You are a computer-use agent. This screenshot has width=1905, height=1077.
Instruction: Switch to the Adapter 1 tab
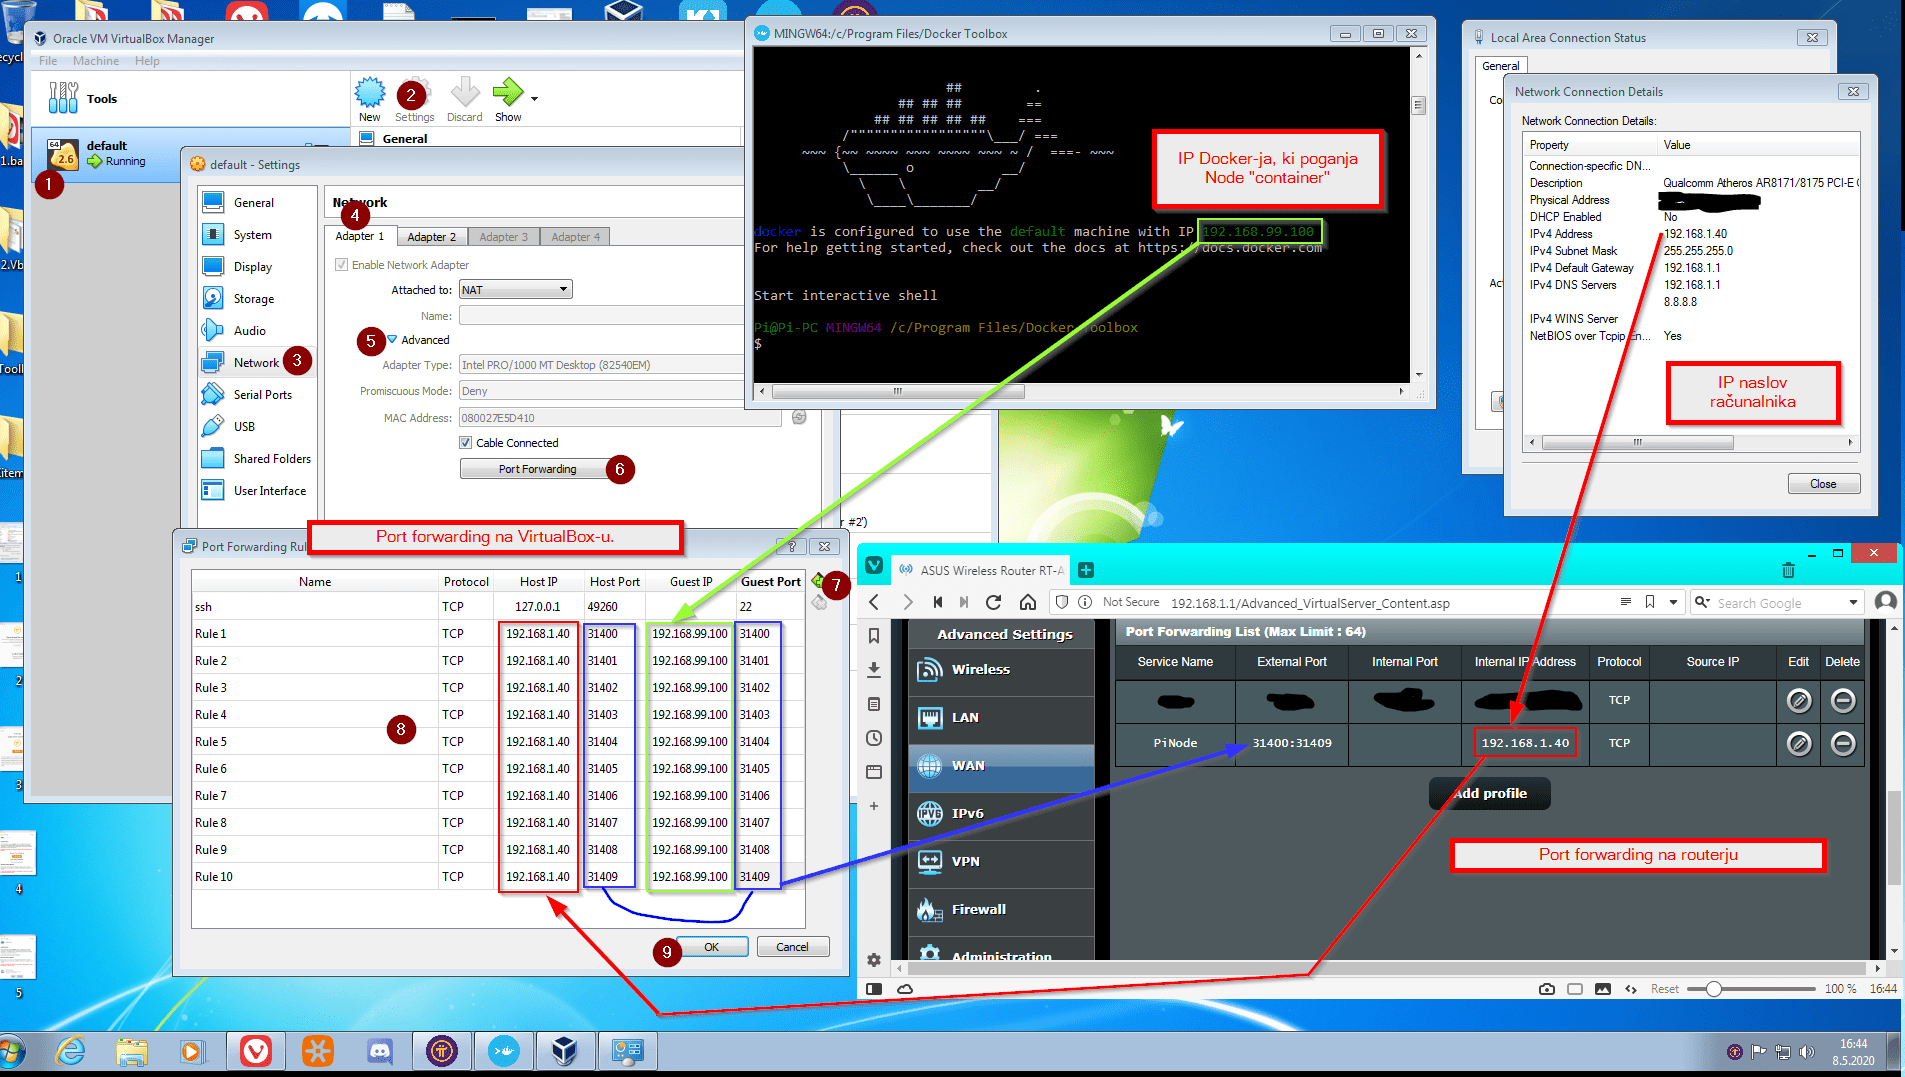360,236
